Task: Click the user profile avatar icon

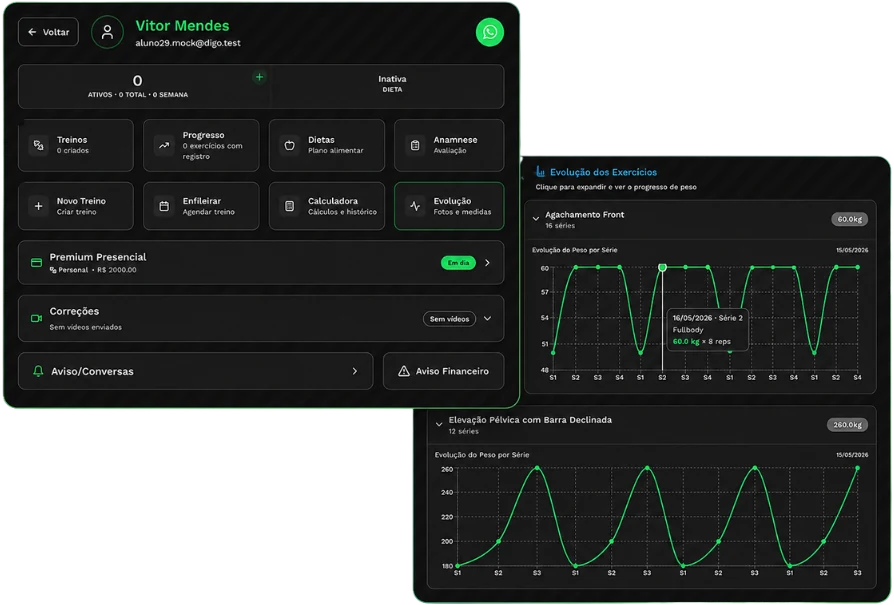Action: pyautogui.click(x=107, y=32)
